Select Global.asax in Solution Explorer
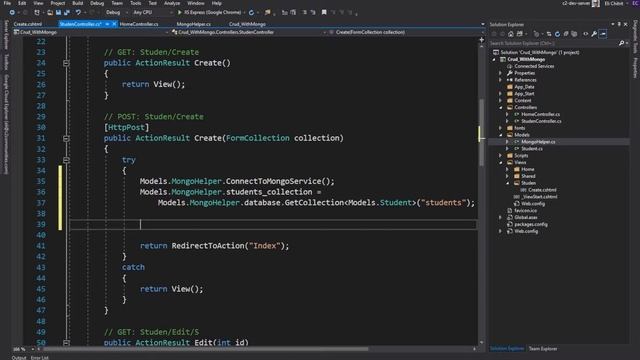This screenshot has height=360, width=640. point(526,217)
